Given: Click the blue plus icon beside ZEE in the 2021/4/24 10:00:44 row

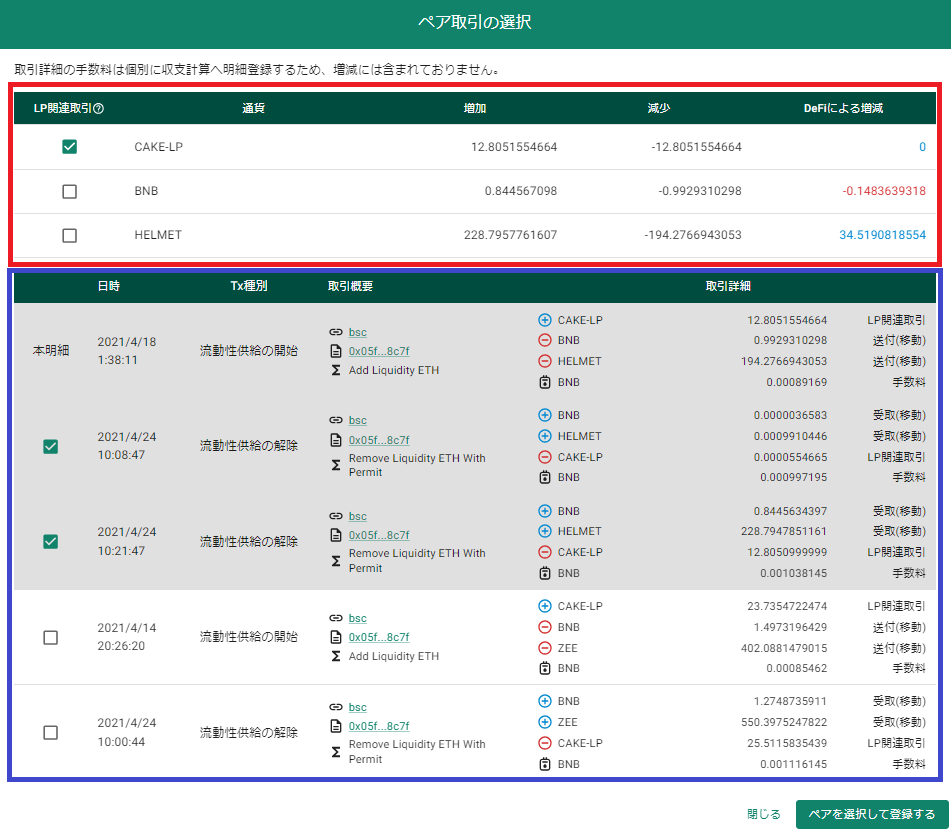Looking at the screenshot, I should 545,722.
